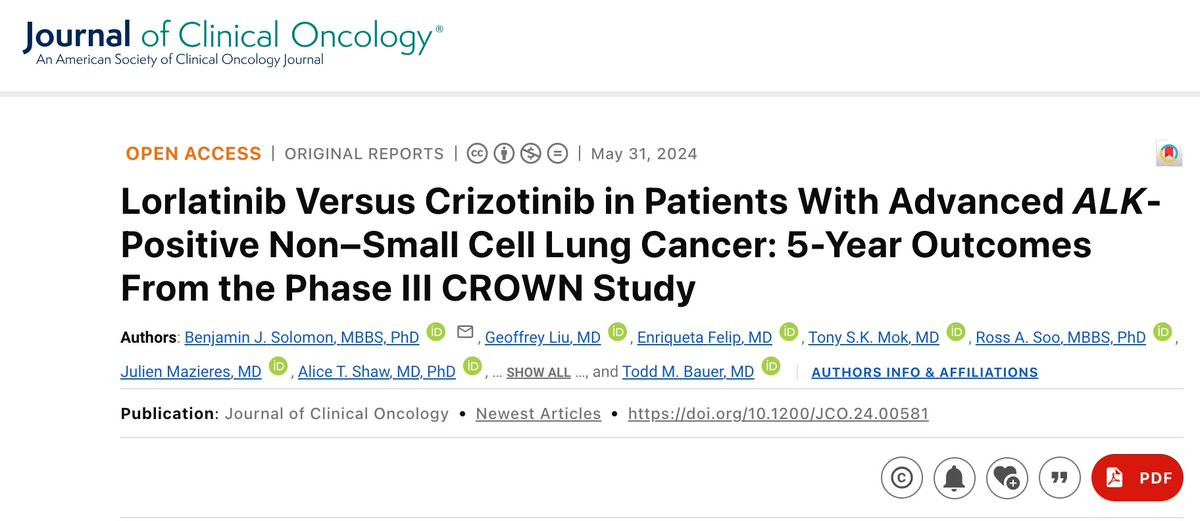The image size is (1200, 521).
Task: Open the copyright permissions icon
Action: point(902,478)
